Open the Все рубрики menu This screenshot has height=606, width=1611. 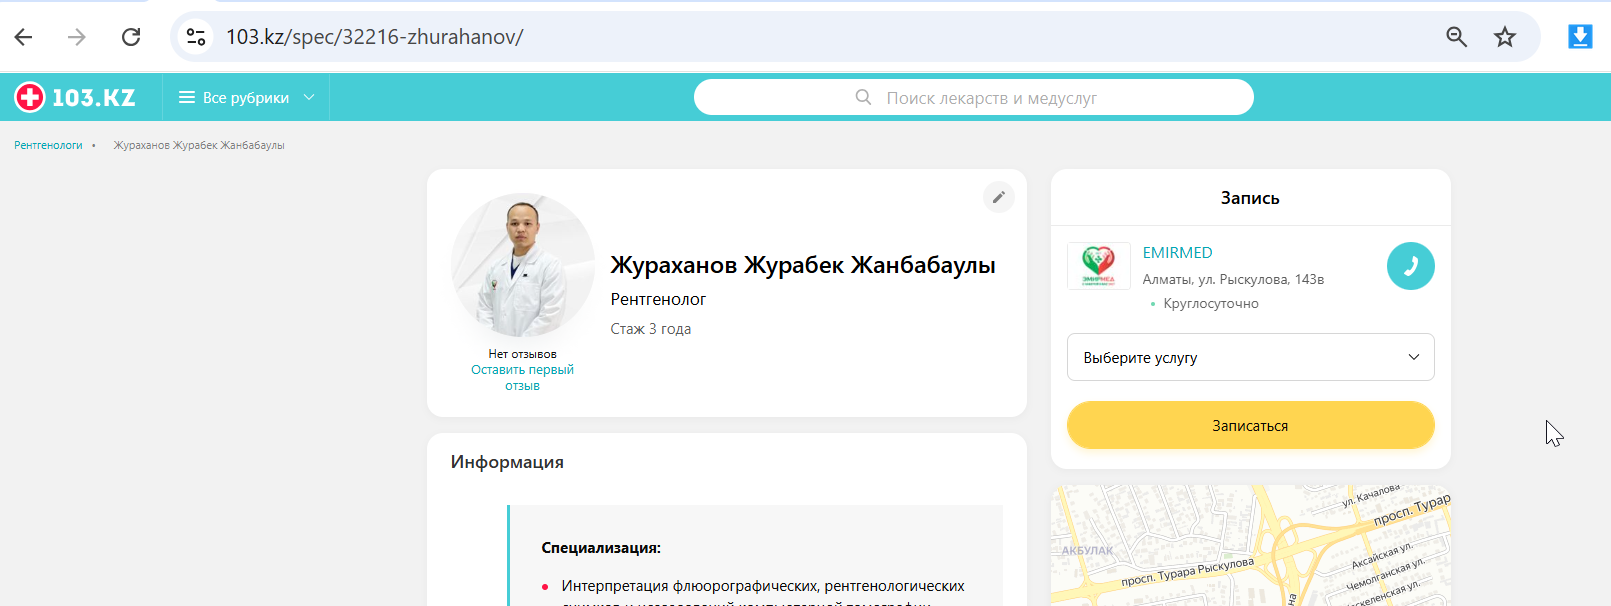247,97
